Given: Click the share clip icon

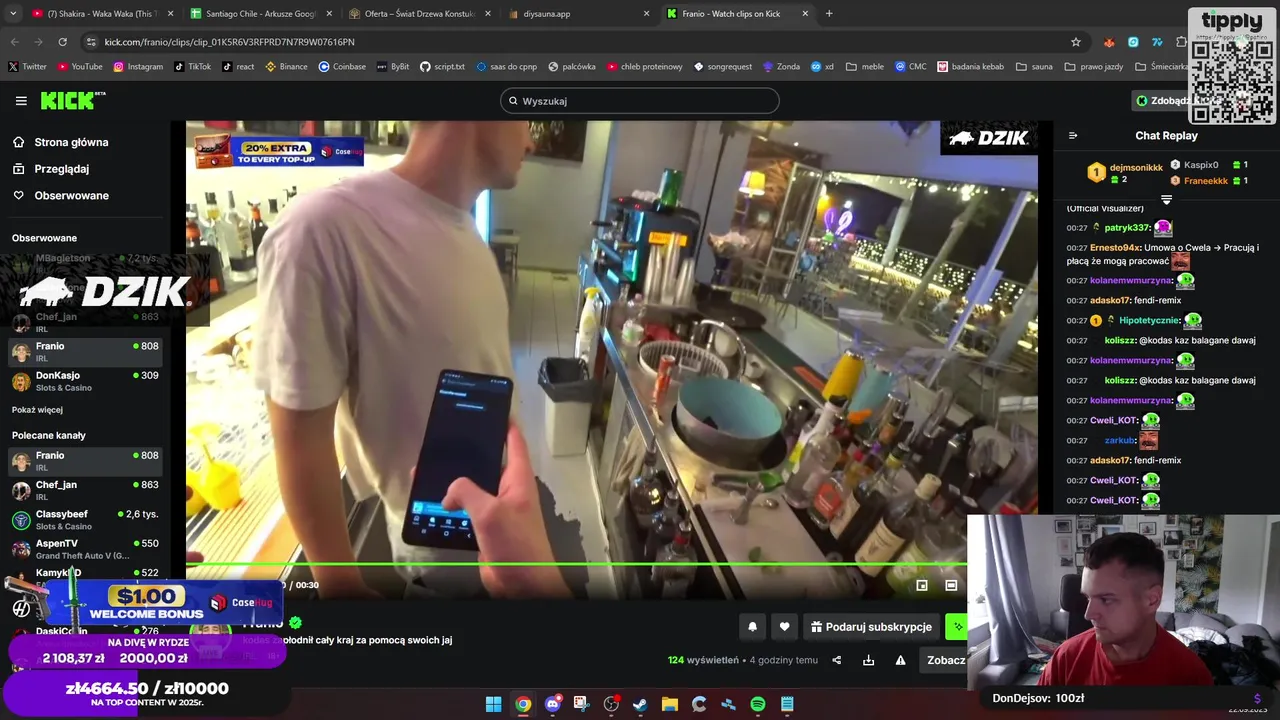Looking at the screenshot, I should (x=837, y=660).
